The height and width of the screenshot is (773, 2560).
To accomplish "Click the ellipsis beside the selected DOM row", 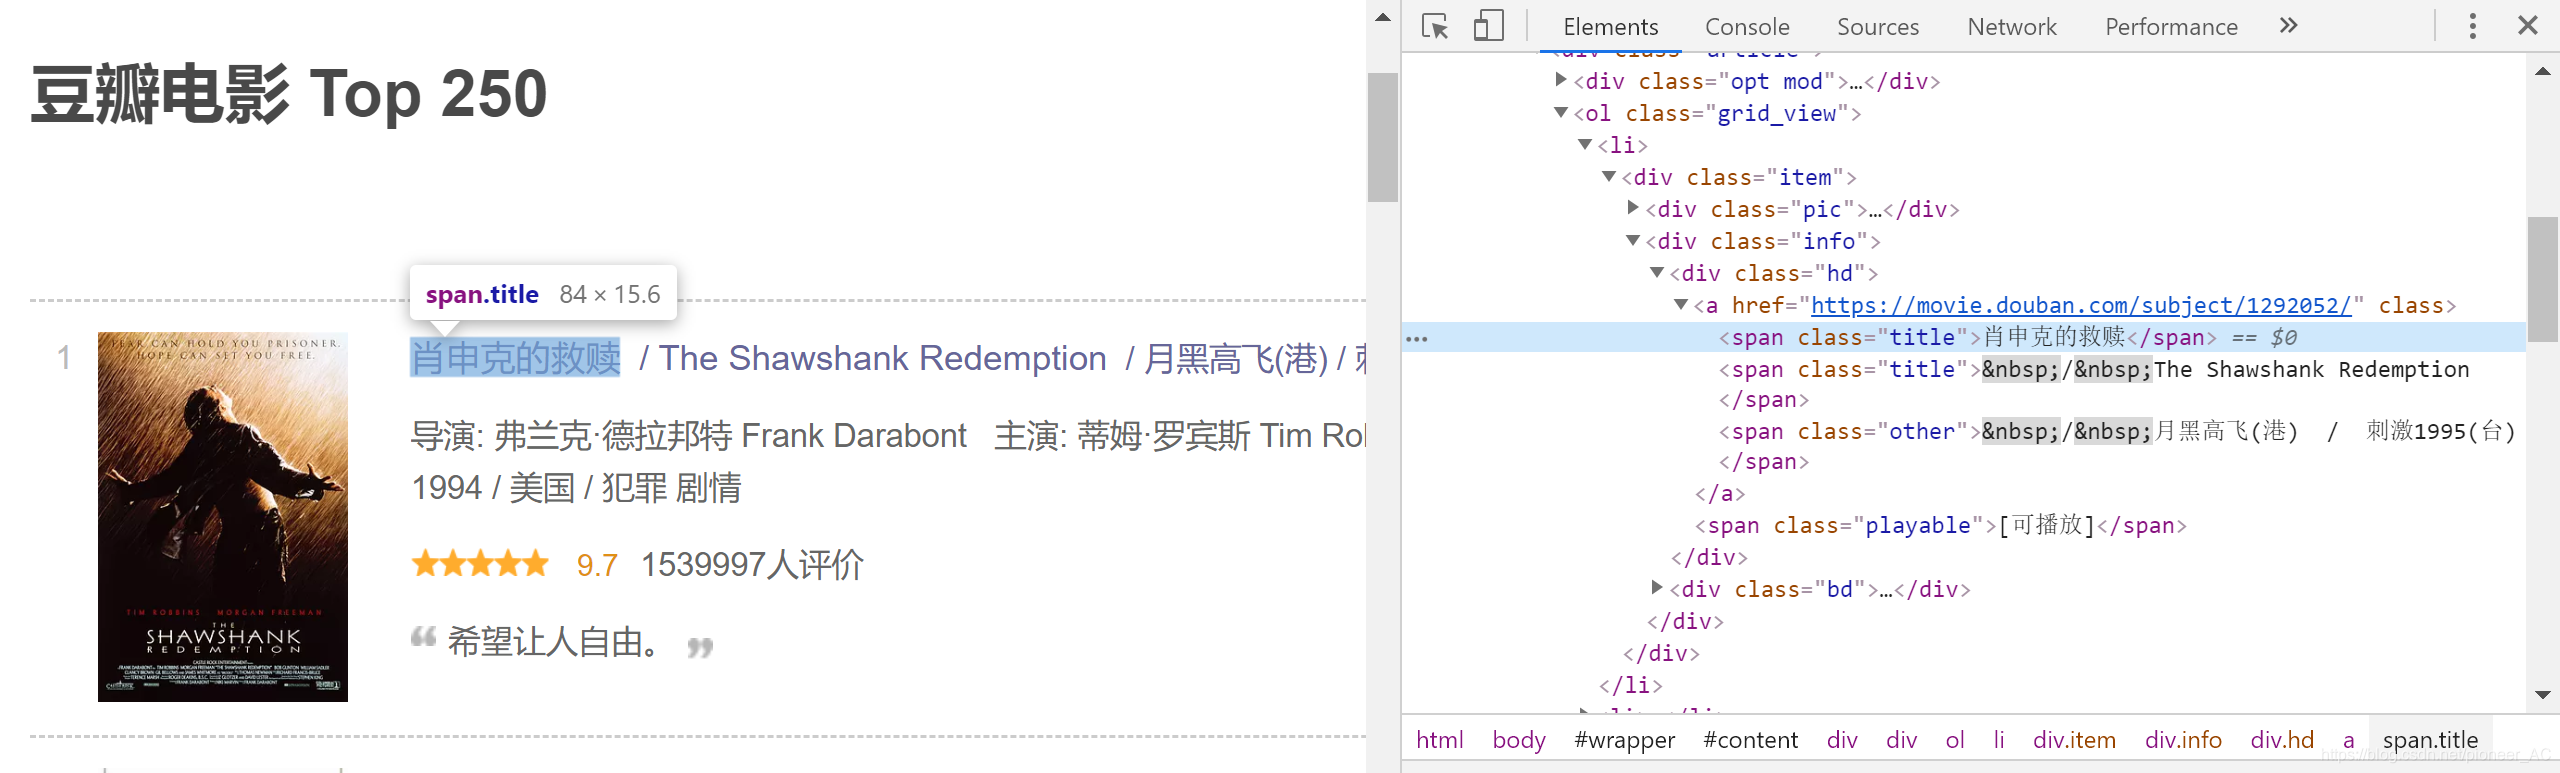I will point(1417,339).
